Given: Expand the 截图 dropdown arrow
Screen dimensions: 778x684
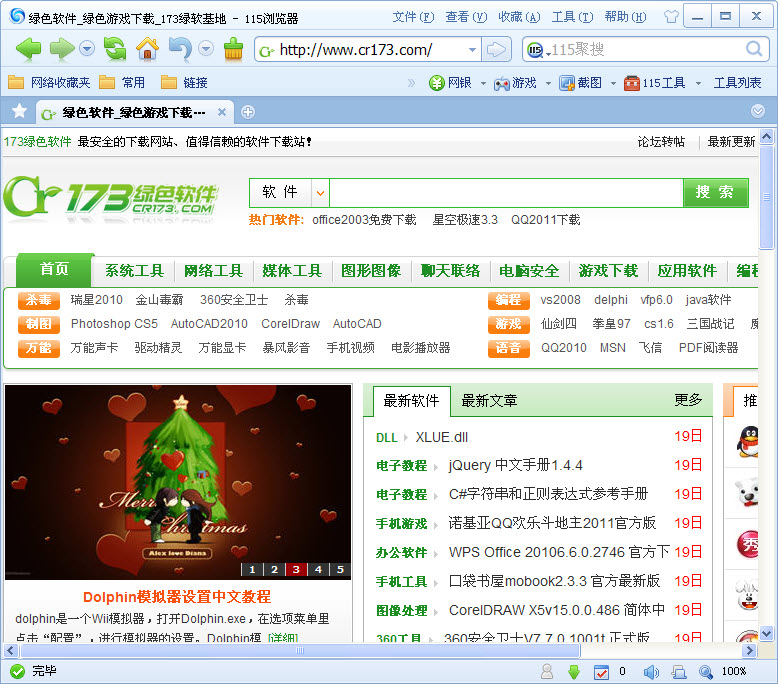Looking at the screenshot, I should [x=613, y=83].
